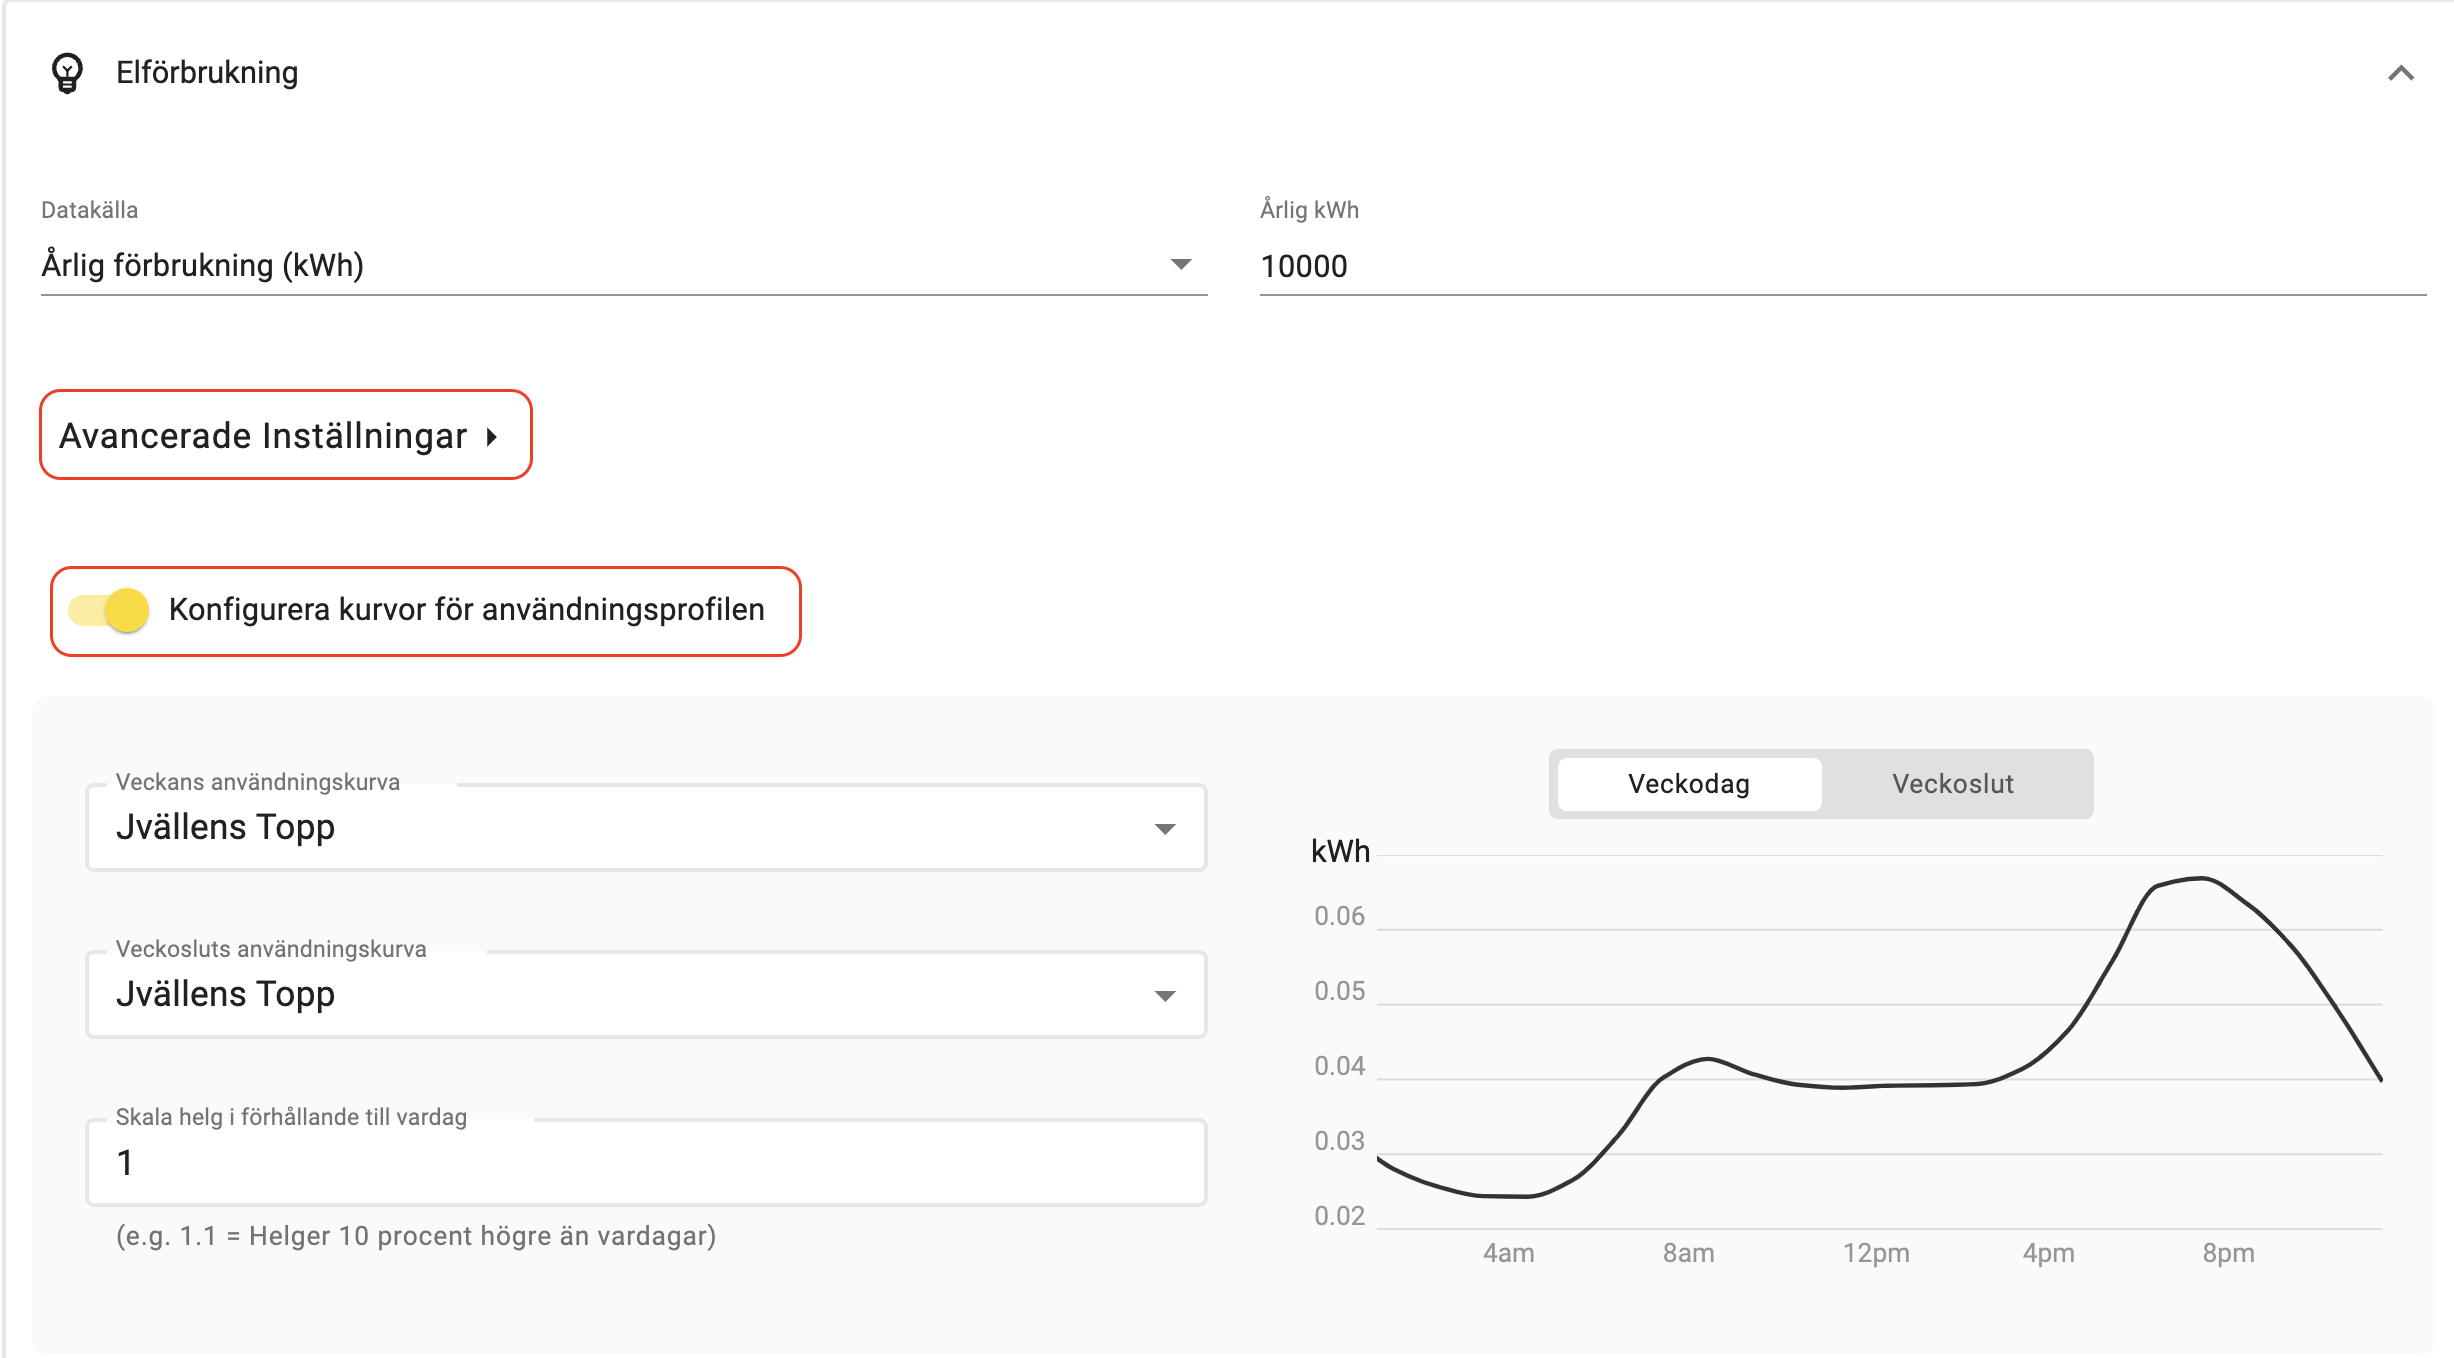Open the Datakälla dropdown
This screenshot has height=1358, width=2454.
coord(623,265)
